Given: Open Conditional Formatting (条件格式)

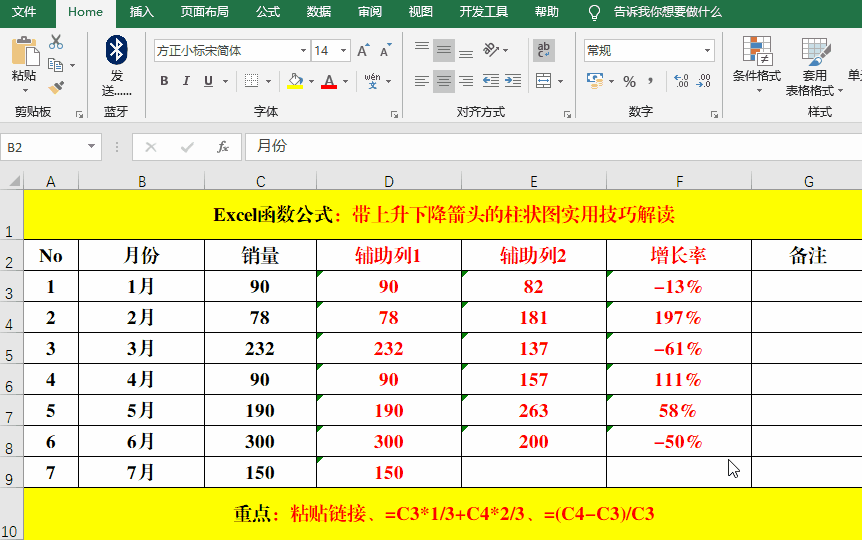Looking at the screenshot, I should coord(757,63).
